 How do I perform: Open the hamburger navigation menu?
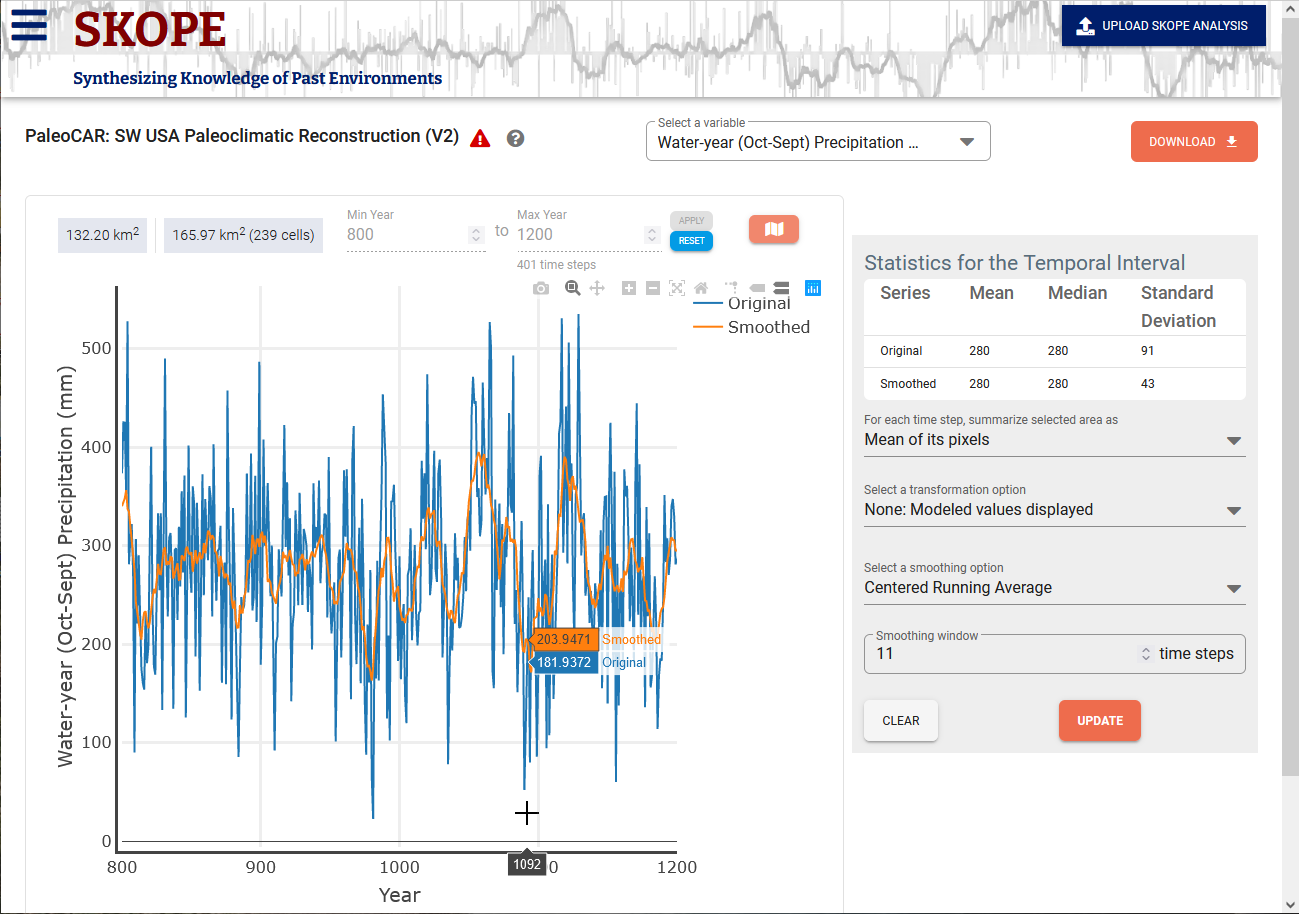coord(29,26)
